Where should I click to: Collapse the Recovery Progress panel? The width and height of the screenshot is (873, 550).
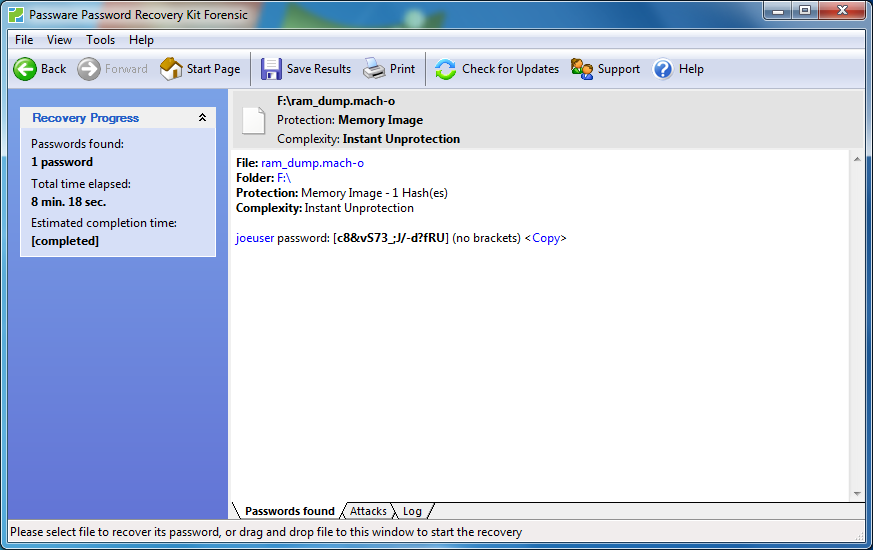point(202,118)
